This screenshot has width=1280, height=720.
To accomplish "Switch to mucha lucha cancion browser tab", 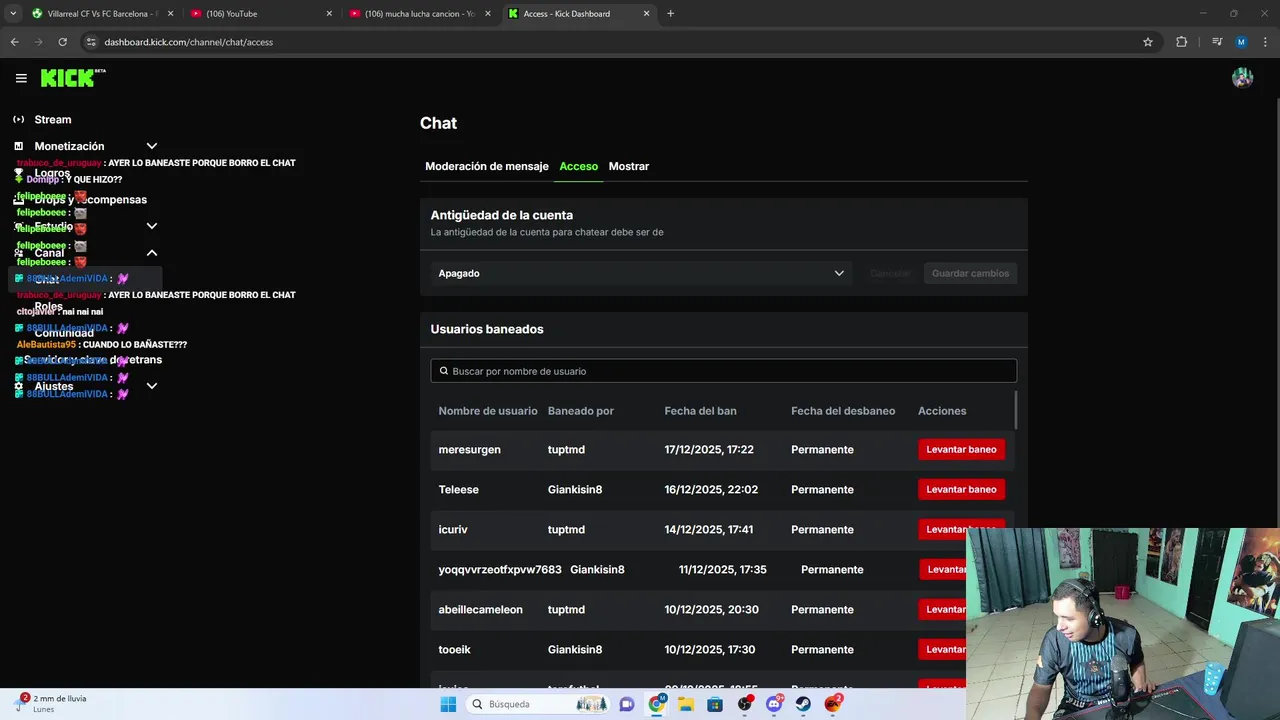I will coord(420,14).
